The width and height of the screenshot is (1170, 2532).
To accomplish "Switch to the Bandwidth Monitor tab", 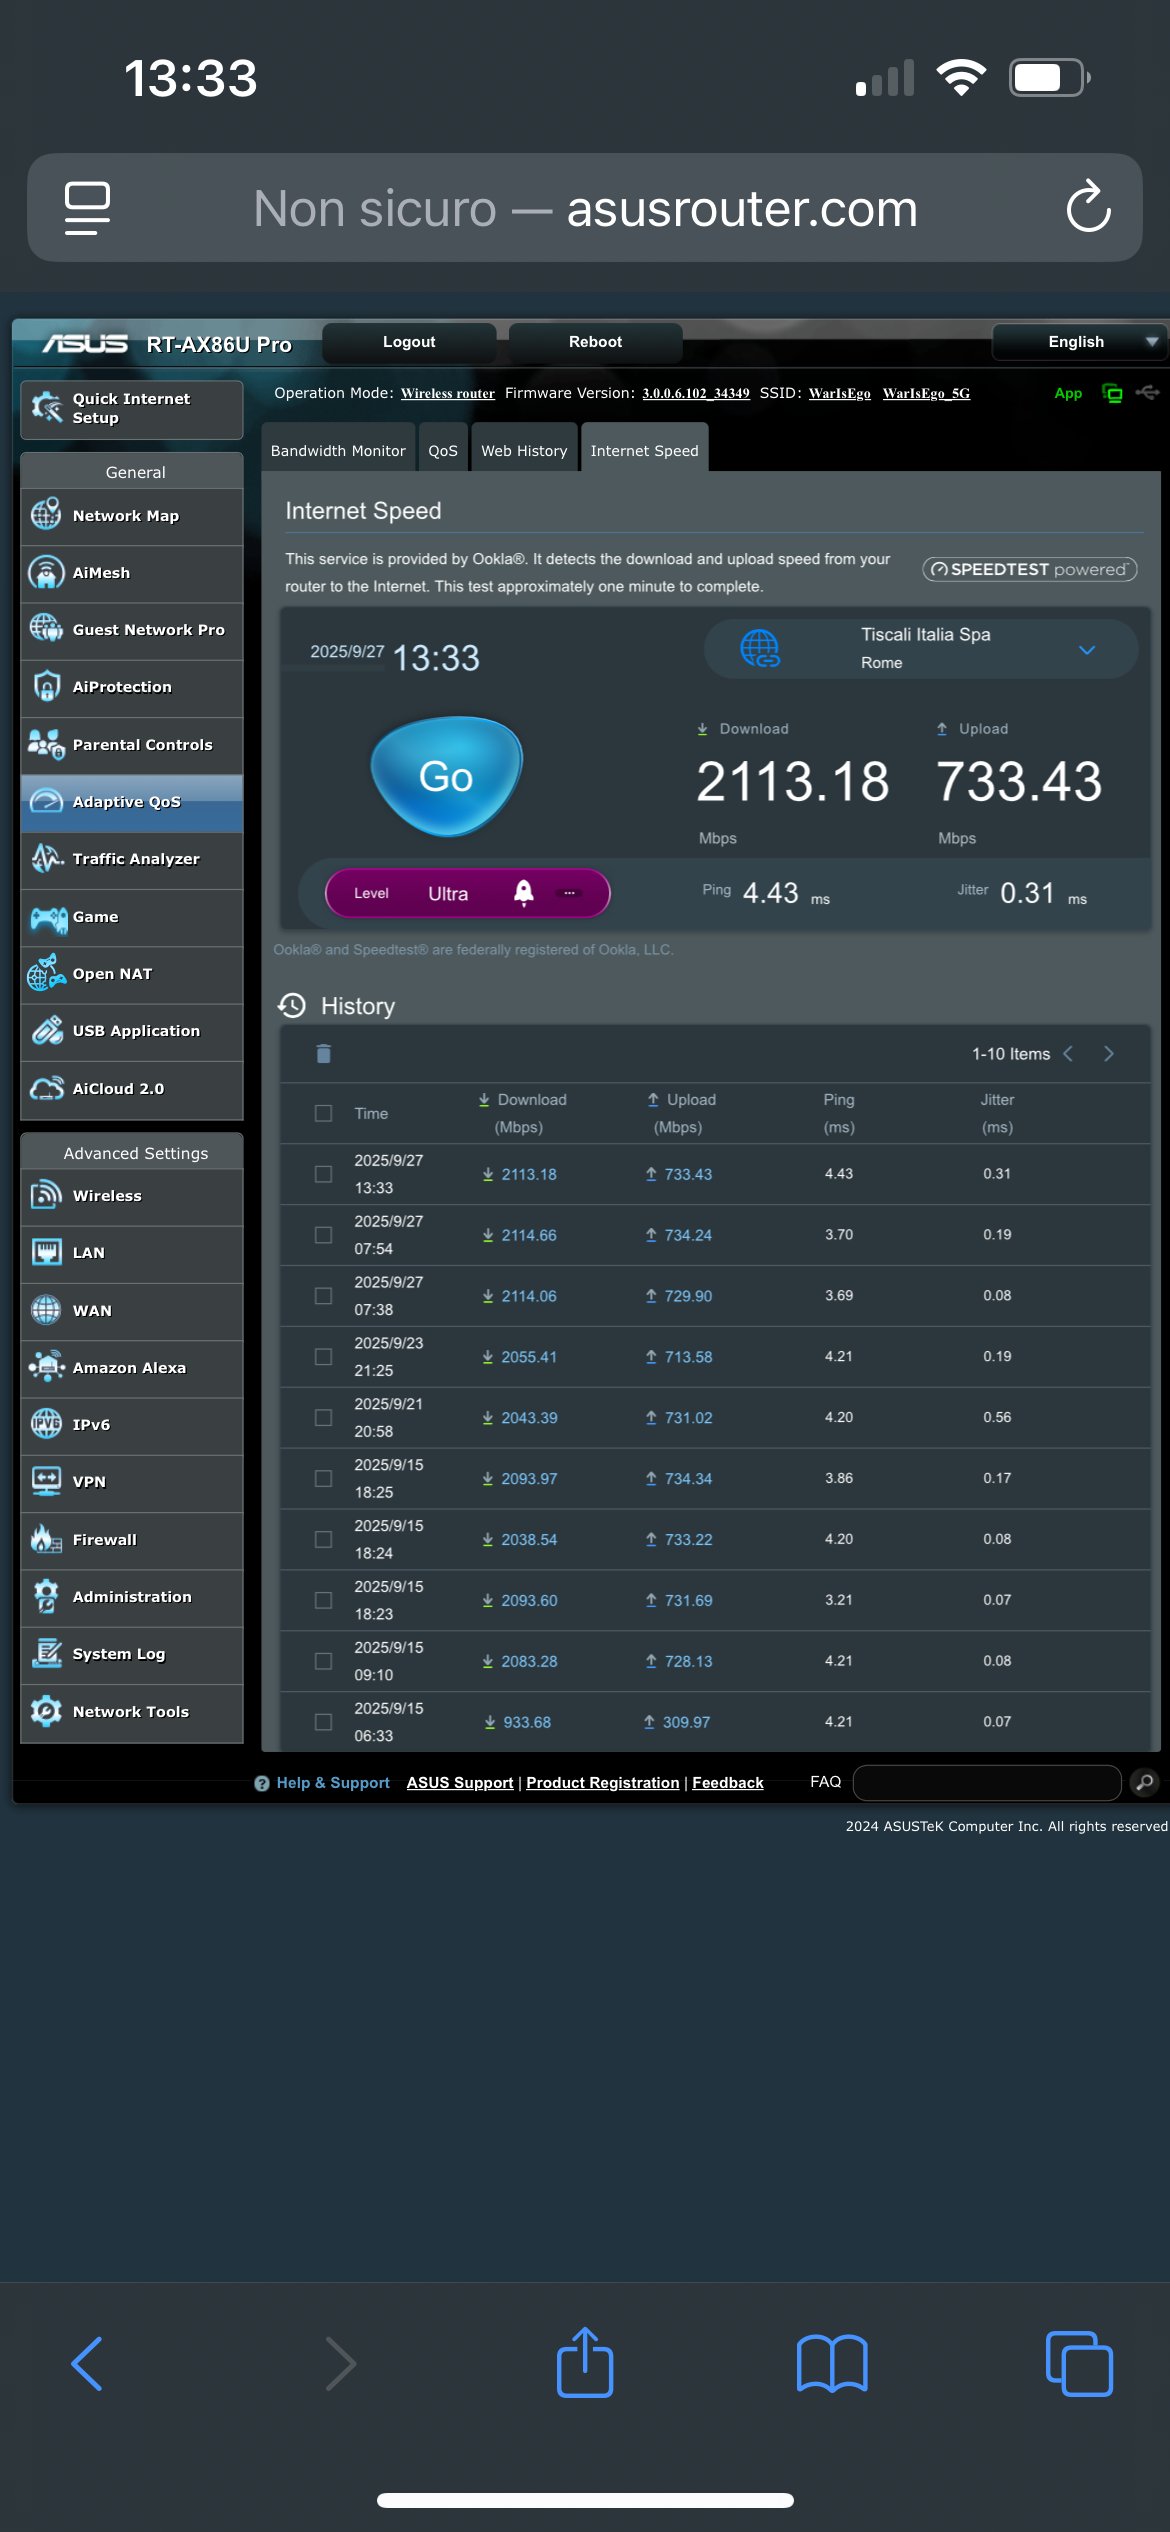I will (x=338, y=451).
